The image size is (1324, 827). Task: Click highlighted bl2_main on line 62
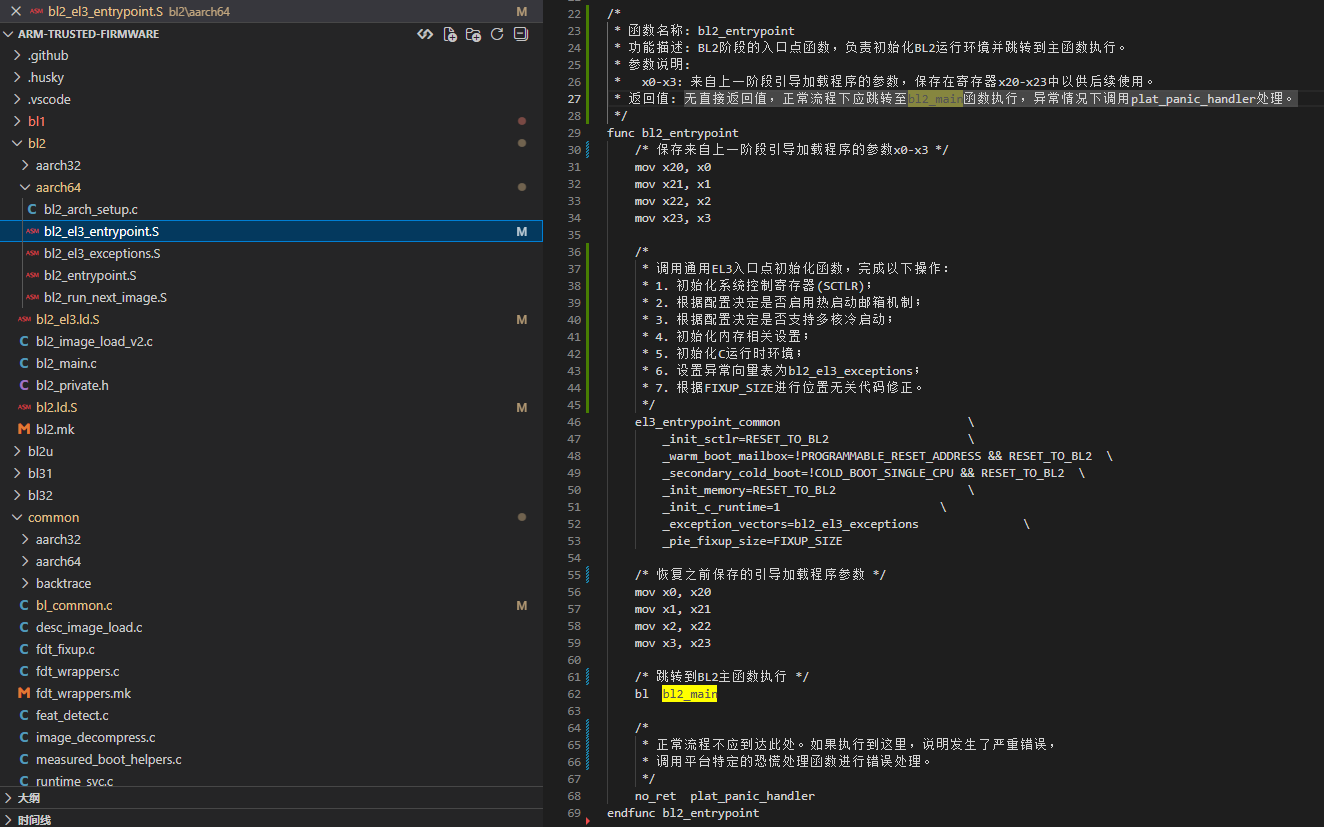point(689,694)
